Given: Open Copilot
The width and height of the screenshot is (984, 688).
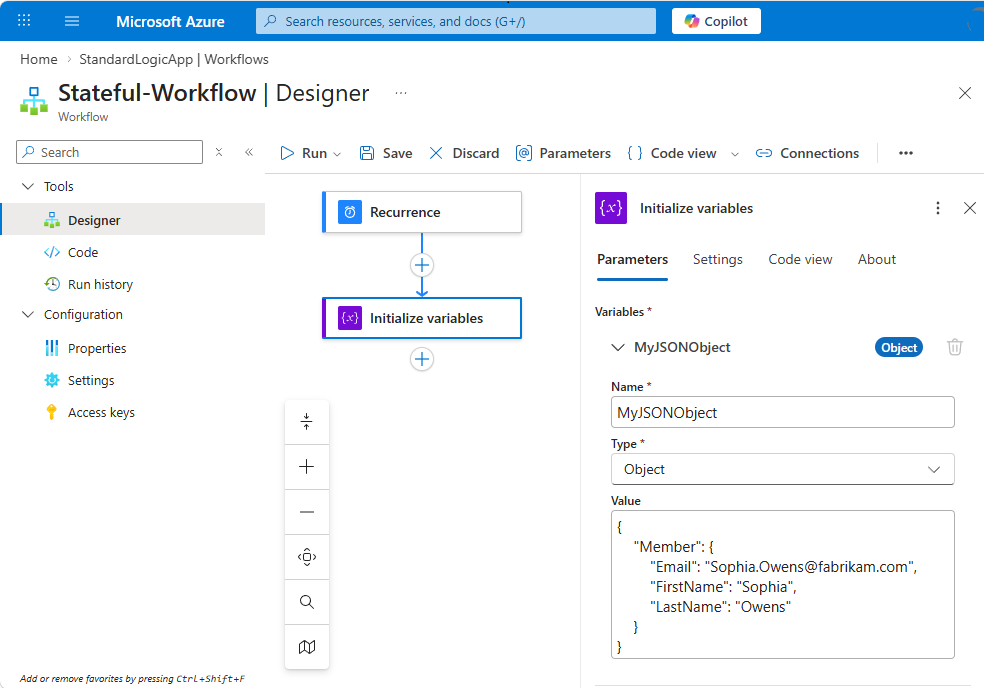Looking at the screenshot, I should [716, 21].
